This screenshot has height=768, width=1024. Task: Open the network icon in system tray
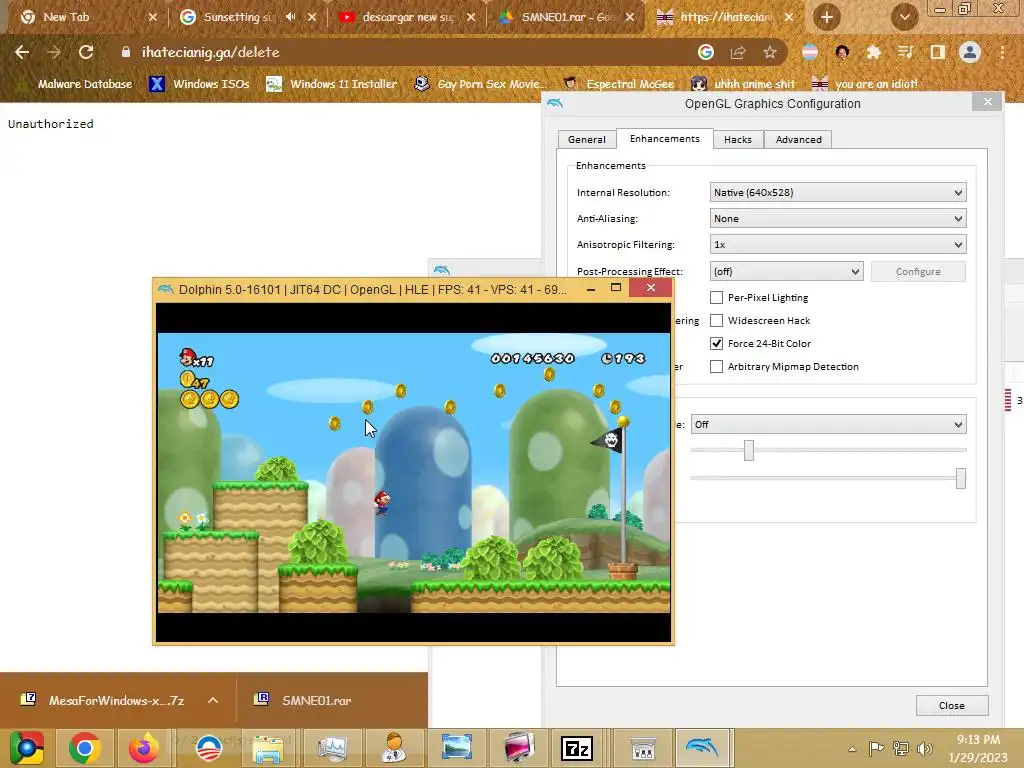coord(901,748)
